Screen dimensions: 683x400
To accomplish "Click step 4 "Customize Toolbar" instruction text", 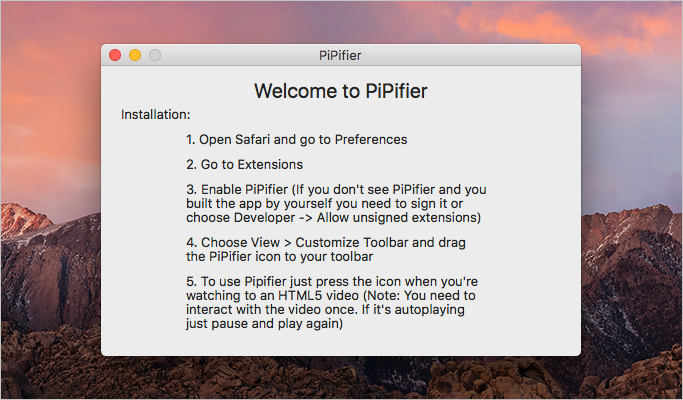I will 326,249.
